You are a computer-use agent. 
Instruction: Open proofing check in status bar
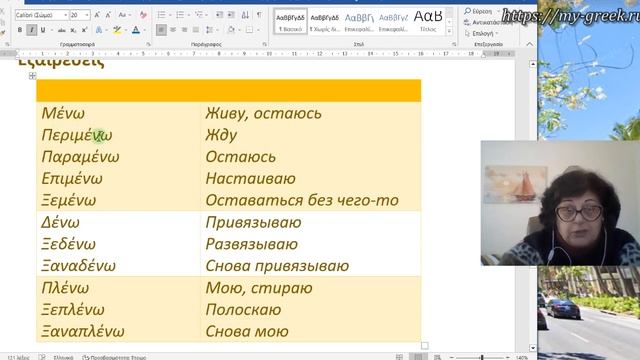pos(42,357)
